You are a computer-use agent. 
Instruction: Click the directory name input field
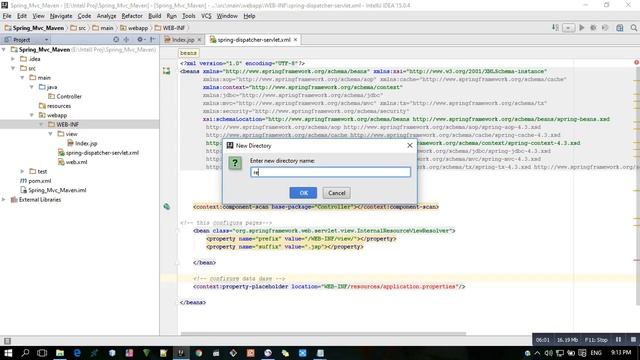click(330, 172)
